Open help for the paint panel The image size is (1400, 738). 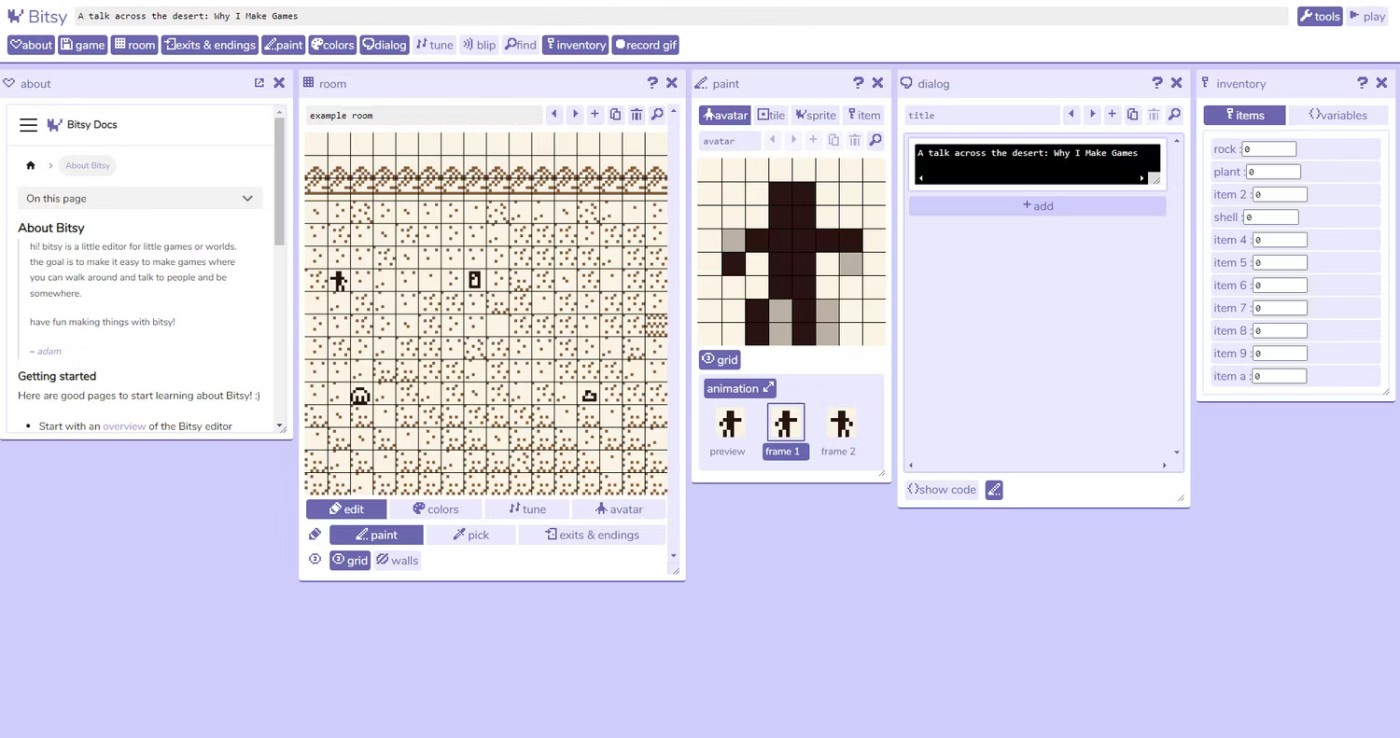click(858, 83)
